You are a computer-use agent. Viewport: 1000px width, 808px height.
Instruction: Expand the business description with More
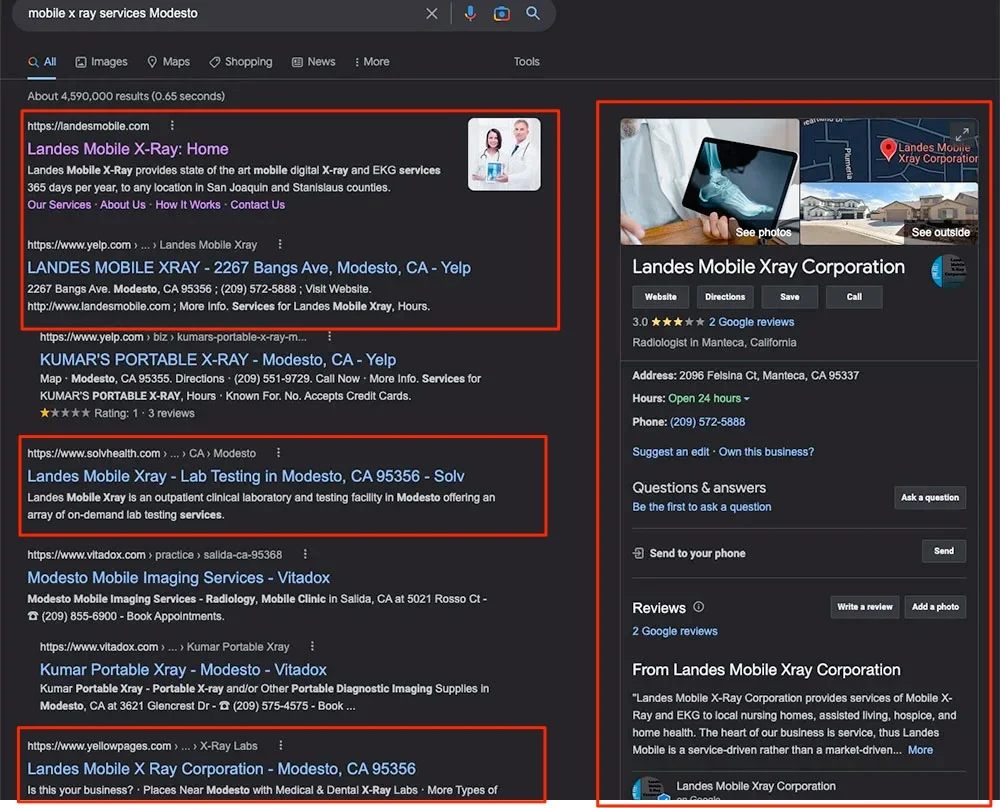coord(920,750)
